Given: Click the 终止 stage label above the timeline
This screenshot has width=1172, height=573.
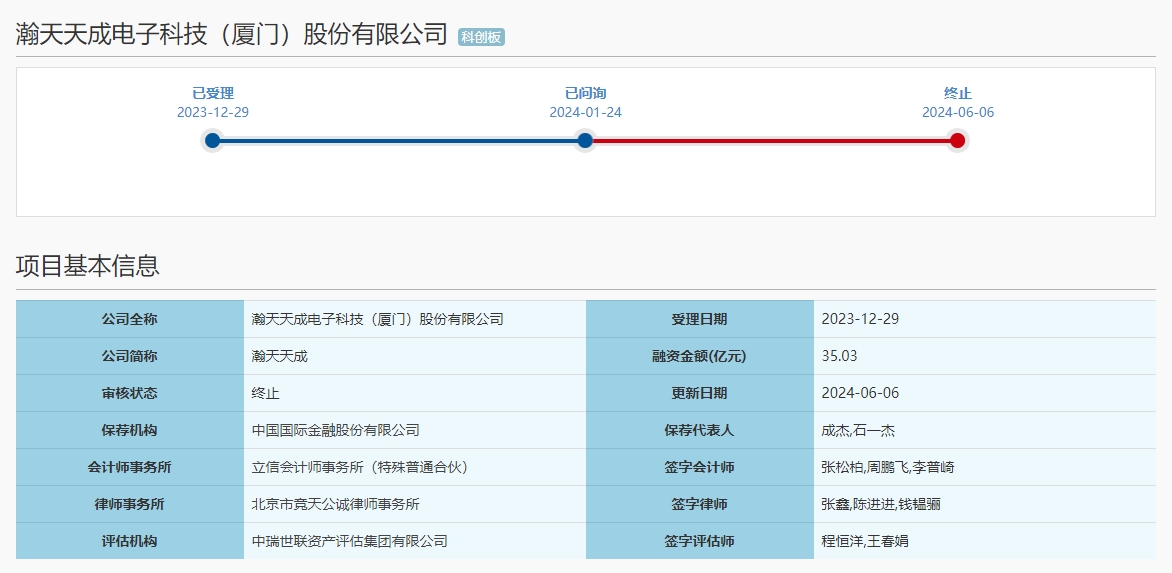Looking at the screenshot, I should tap(957, 93).
